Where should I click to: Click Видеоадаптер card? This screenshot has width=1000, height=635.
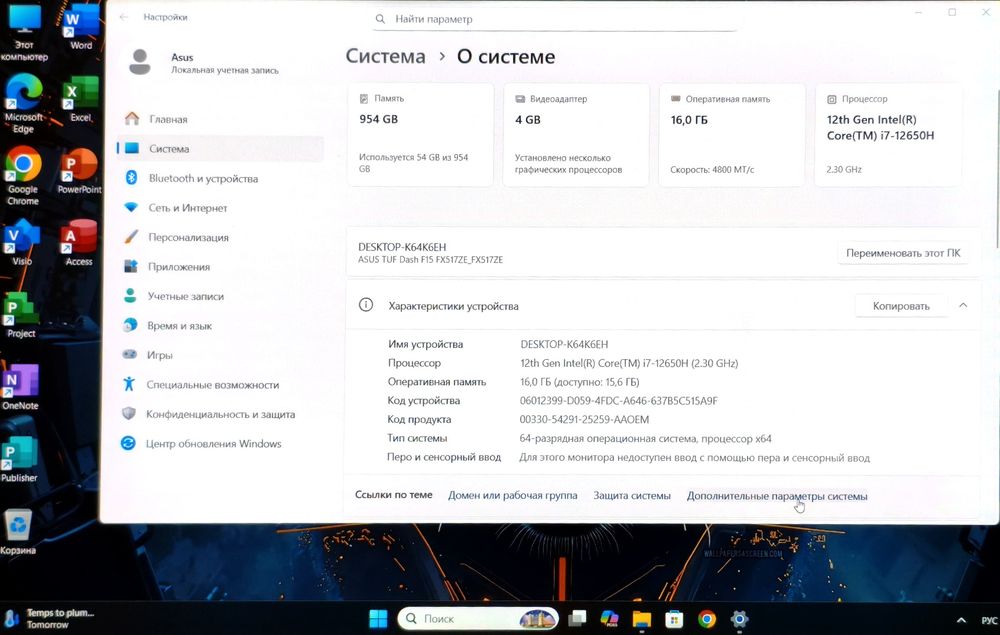576,135
